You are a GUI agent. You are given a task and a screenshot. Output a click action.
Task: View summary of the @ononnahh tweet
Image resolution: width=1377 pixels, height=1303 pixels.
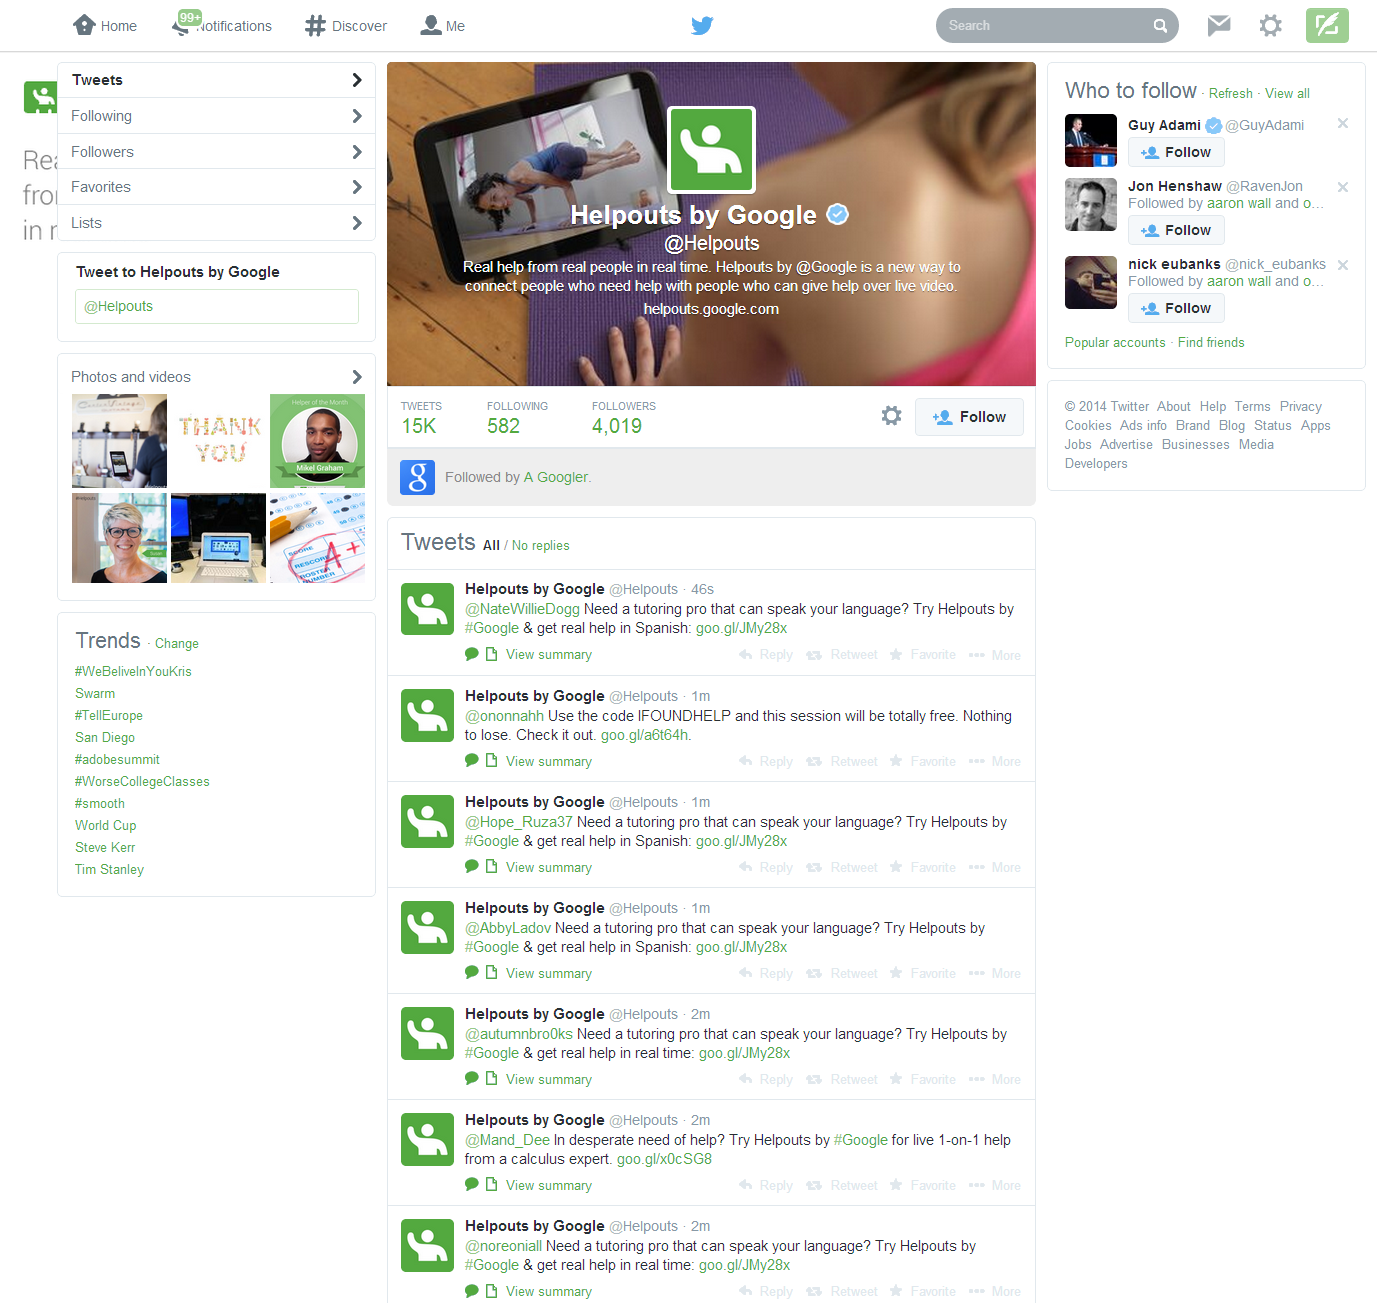(549, 762)
